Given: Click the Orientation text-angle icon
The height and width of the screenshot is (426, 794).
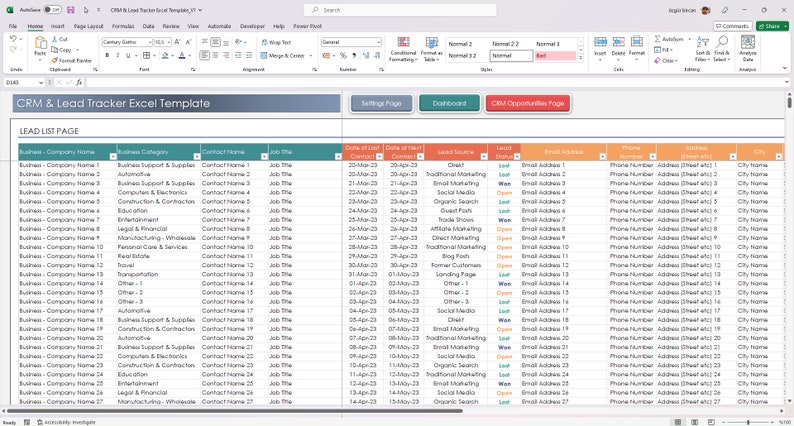Looking at the screenshot, I should [x=239, y=42].
